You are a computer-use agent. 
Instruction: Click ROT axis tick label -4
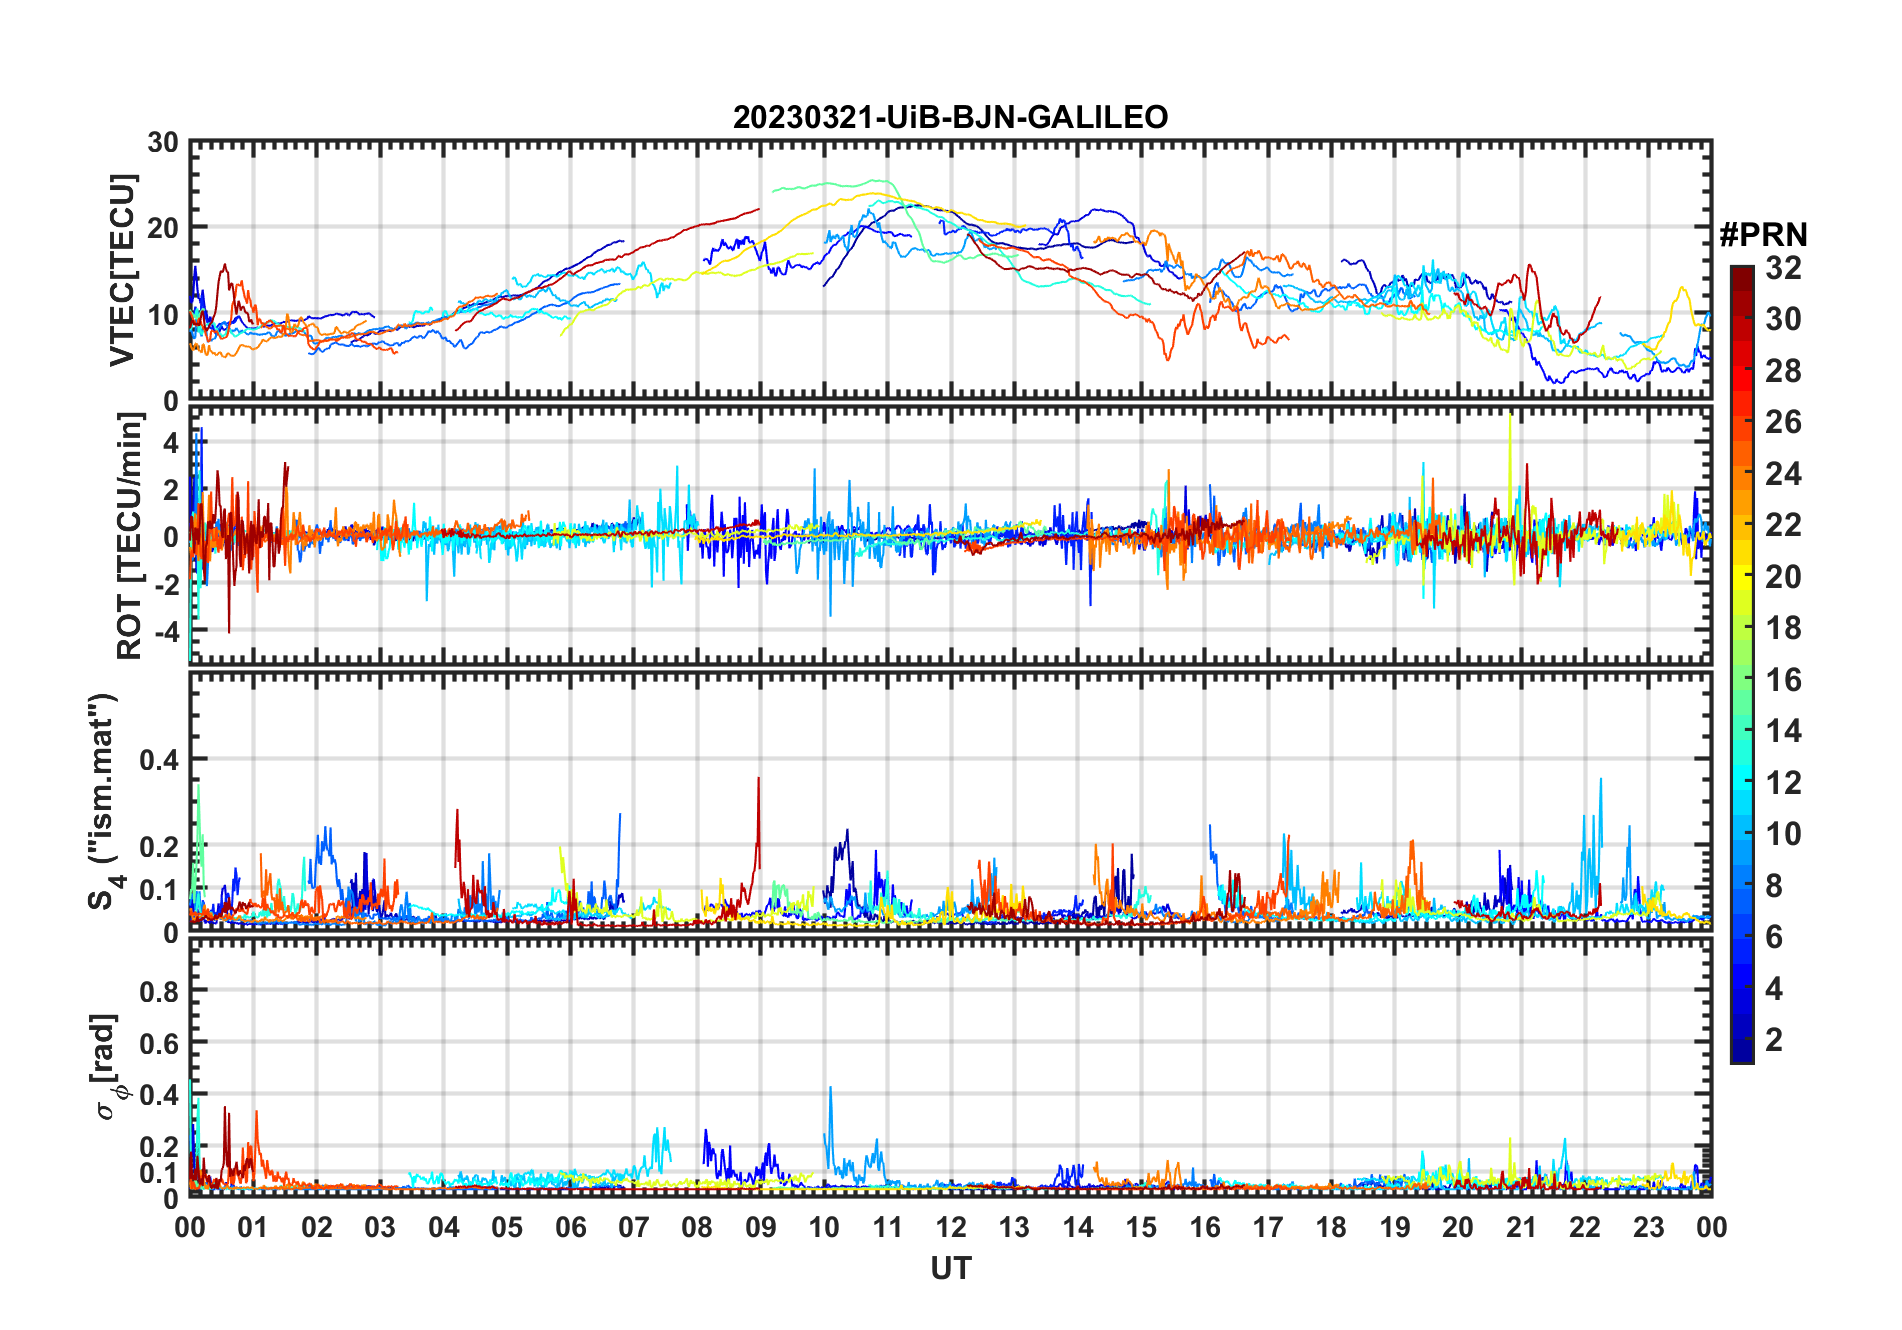(166, 631)
